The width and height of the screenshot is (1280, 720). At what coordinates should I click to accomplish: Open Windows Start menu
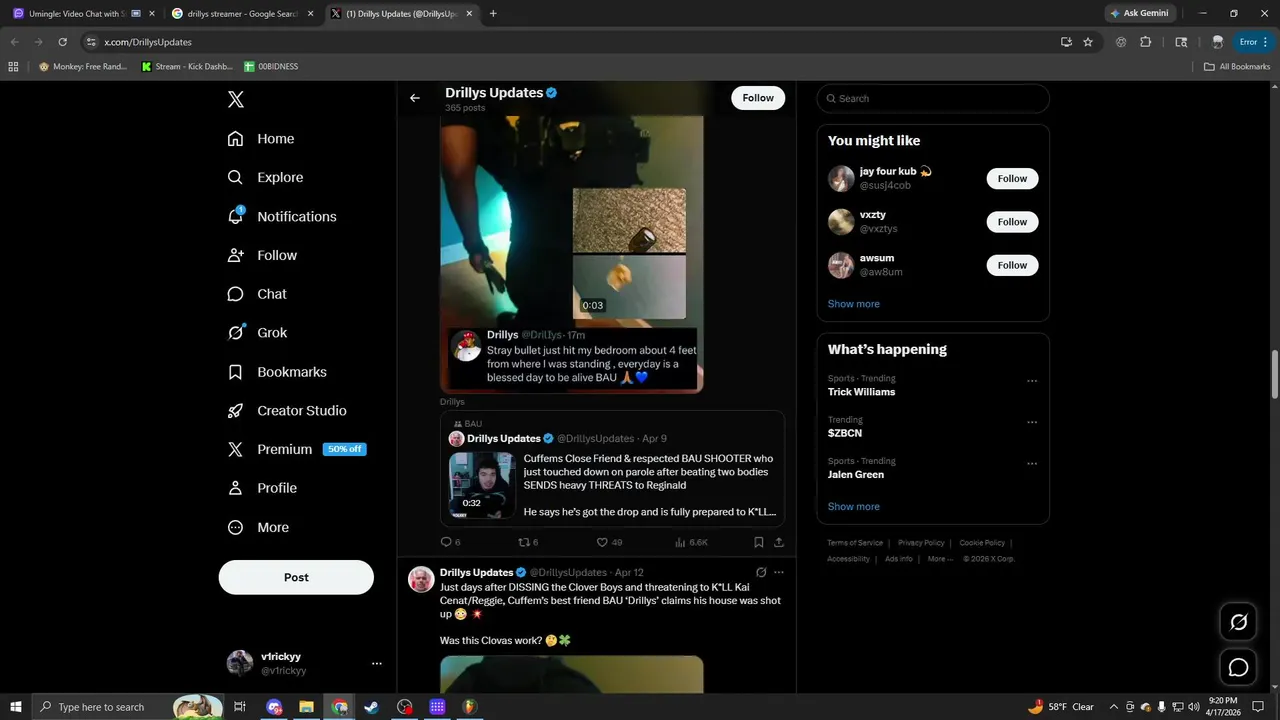(15, 707)
